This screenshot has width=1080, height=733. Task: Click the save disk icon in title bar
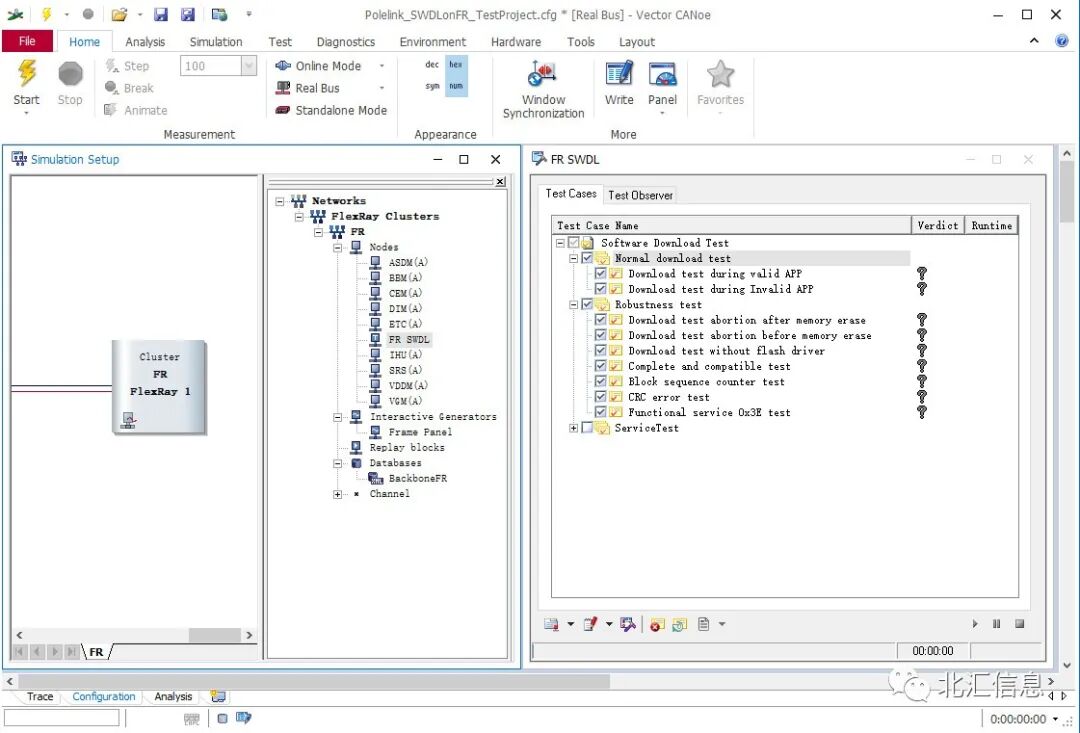click(161, 14)
